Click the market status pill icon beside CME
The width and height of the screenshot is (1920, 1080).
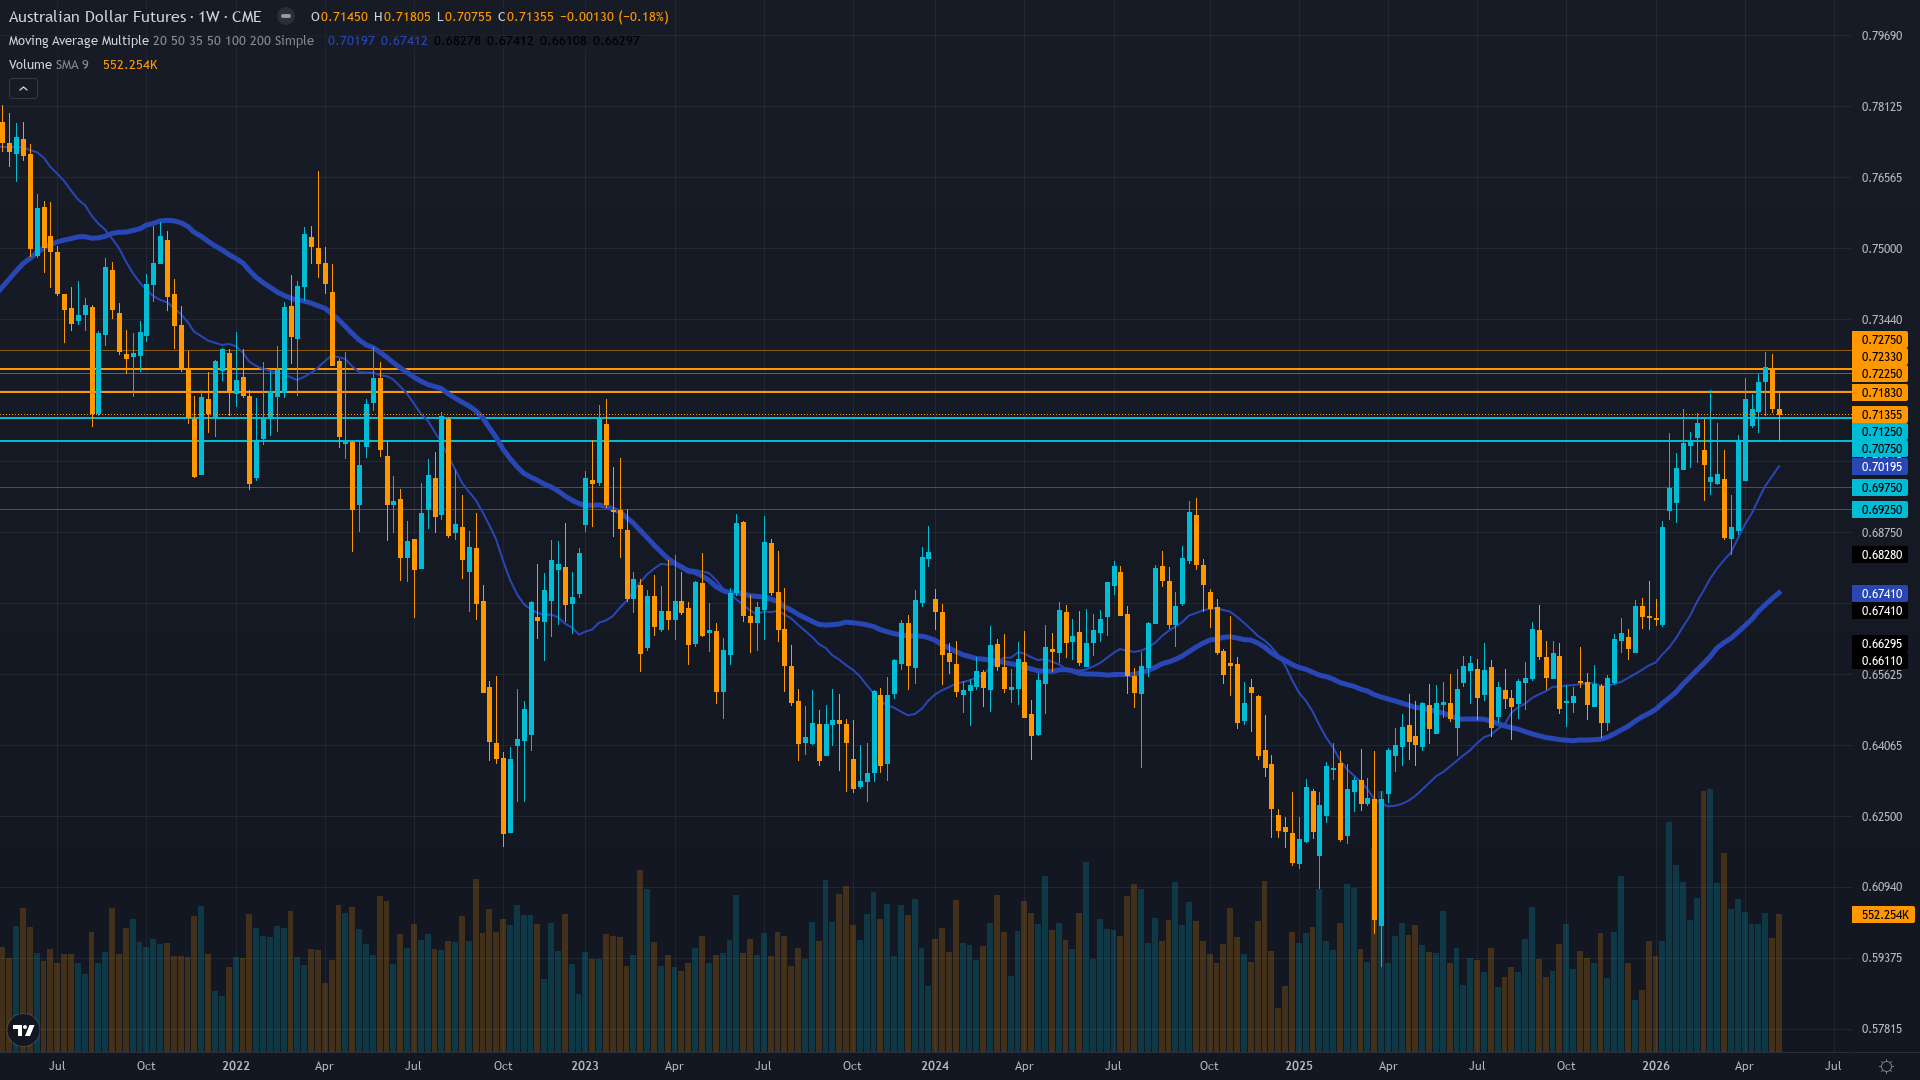pyautogui.click(x=286, y=16)
